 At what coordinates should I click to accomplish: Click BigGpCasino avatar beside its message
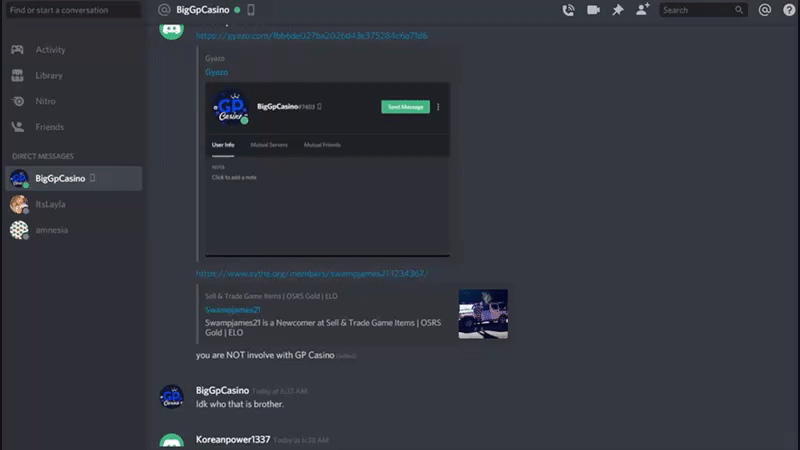(171, 397)
